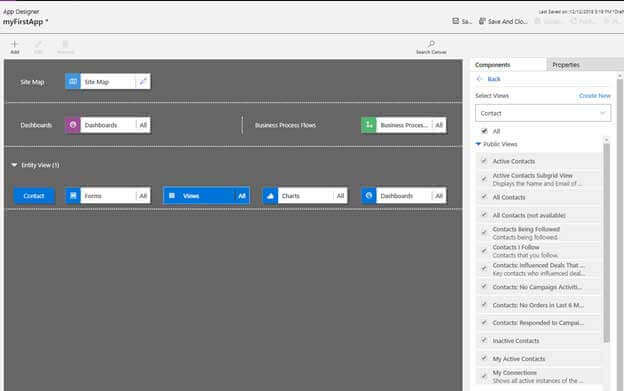The height and width of the screenshot is (391, 624).
Task: Toggle Contacts: Influenced Deals That checkbox
Action: point(484,268)
